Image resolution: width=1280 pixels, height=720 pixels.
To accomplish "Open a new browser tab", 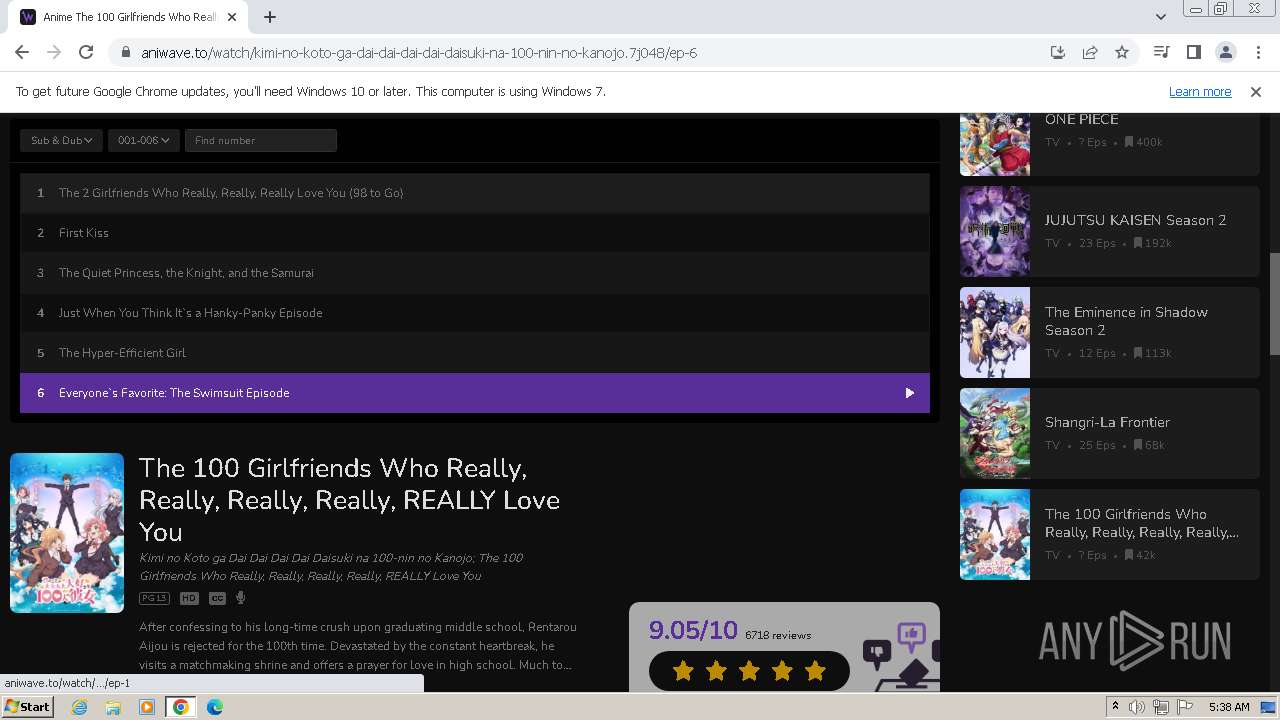I will click(270, 16).
